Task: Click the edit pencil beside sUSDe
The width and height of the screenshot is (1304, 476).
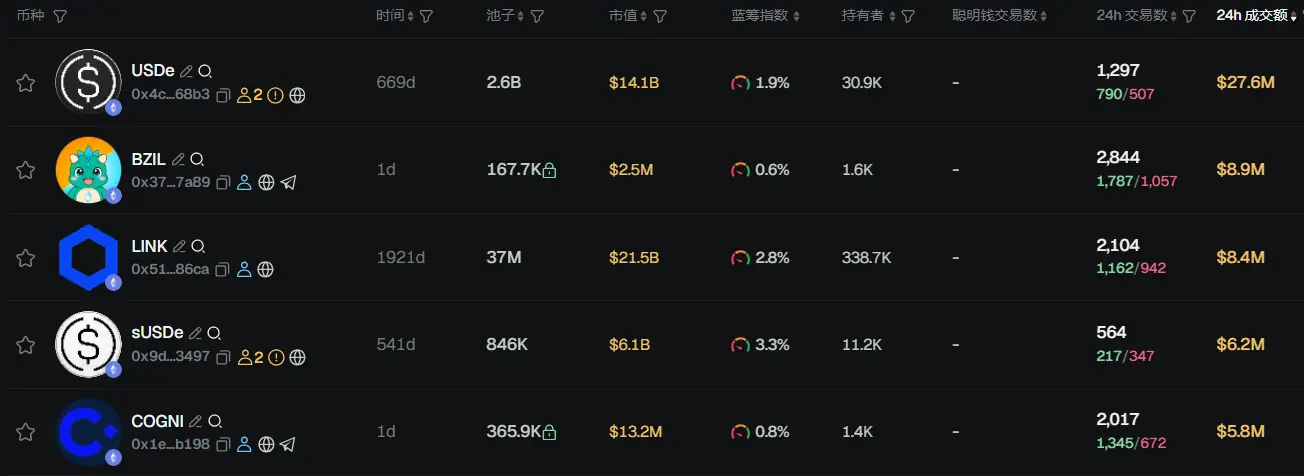Action: coord(195,333)
